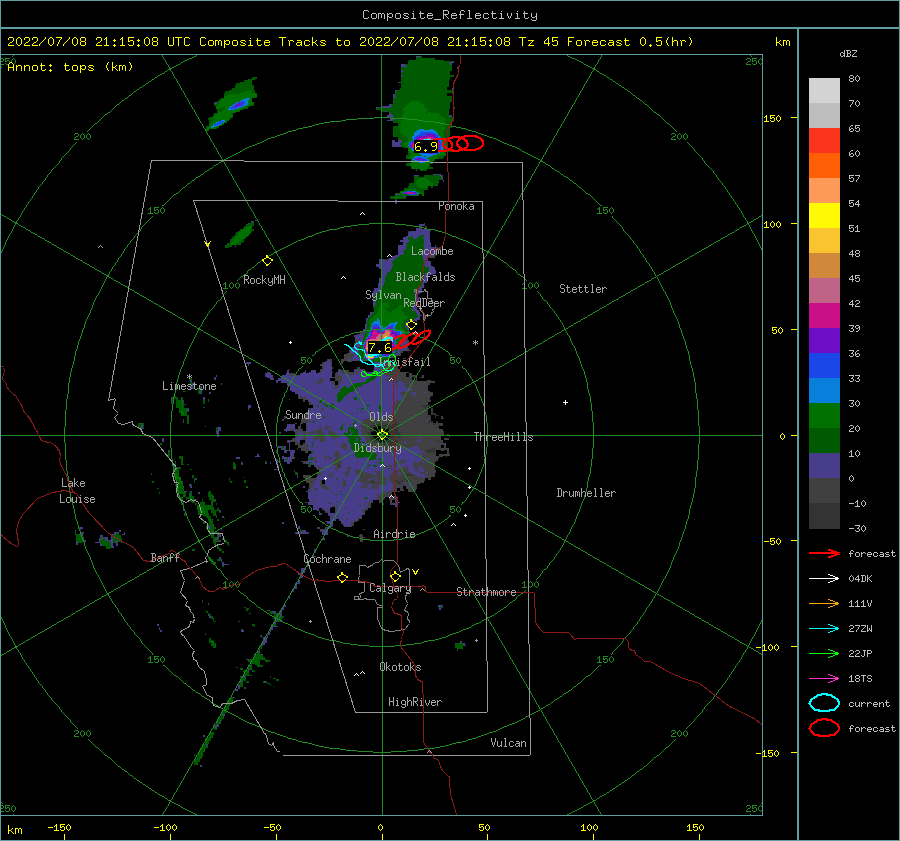
Task: Click the Ponoka city label
Action: (x=456, y=206)
